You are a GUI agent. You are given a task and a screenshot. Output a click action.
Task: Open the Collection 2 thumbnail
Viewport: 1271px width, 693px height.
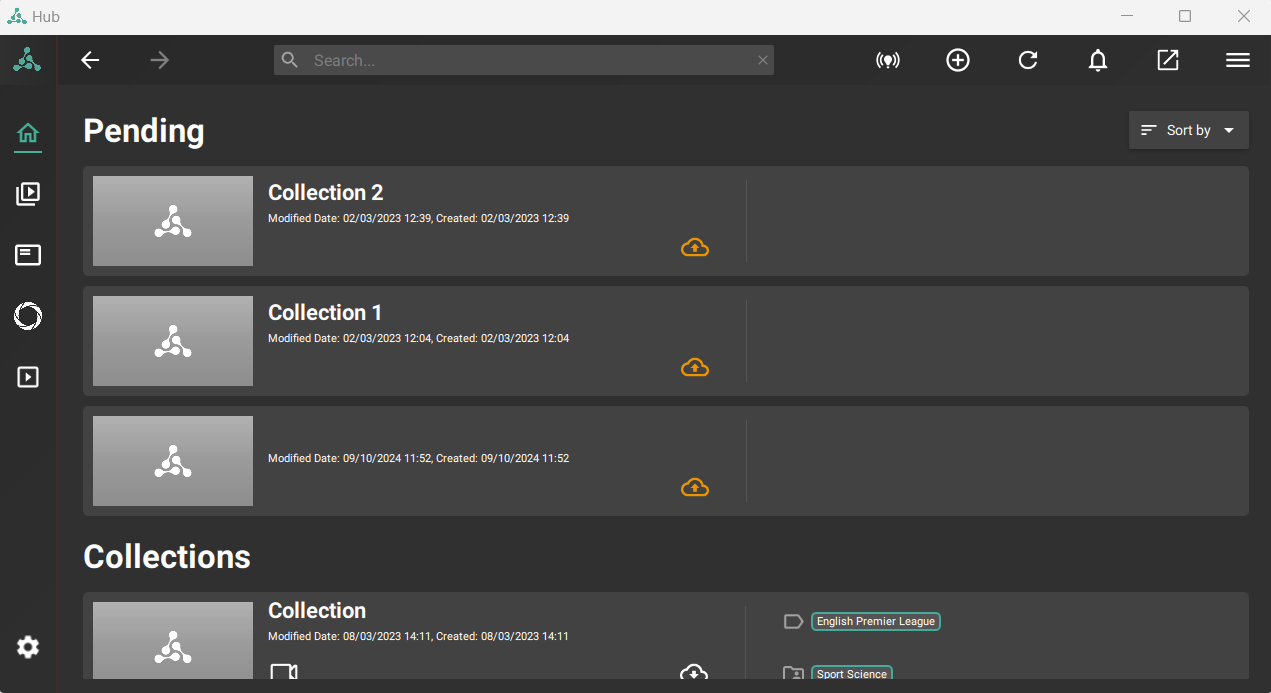(x=173, y=221)
